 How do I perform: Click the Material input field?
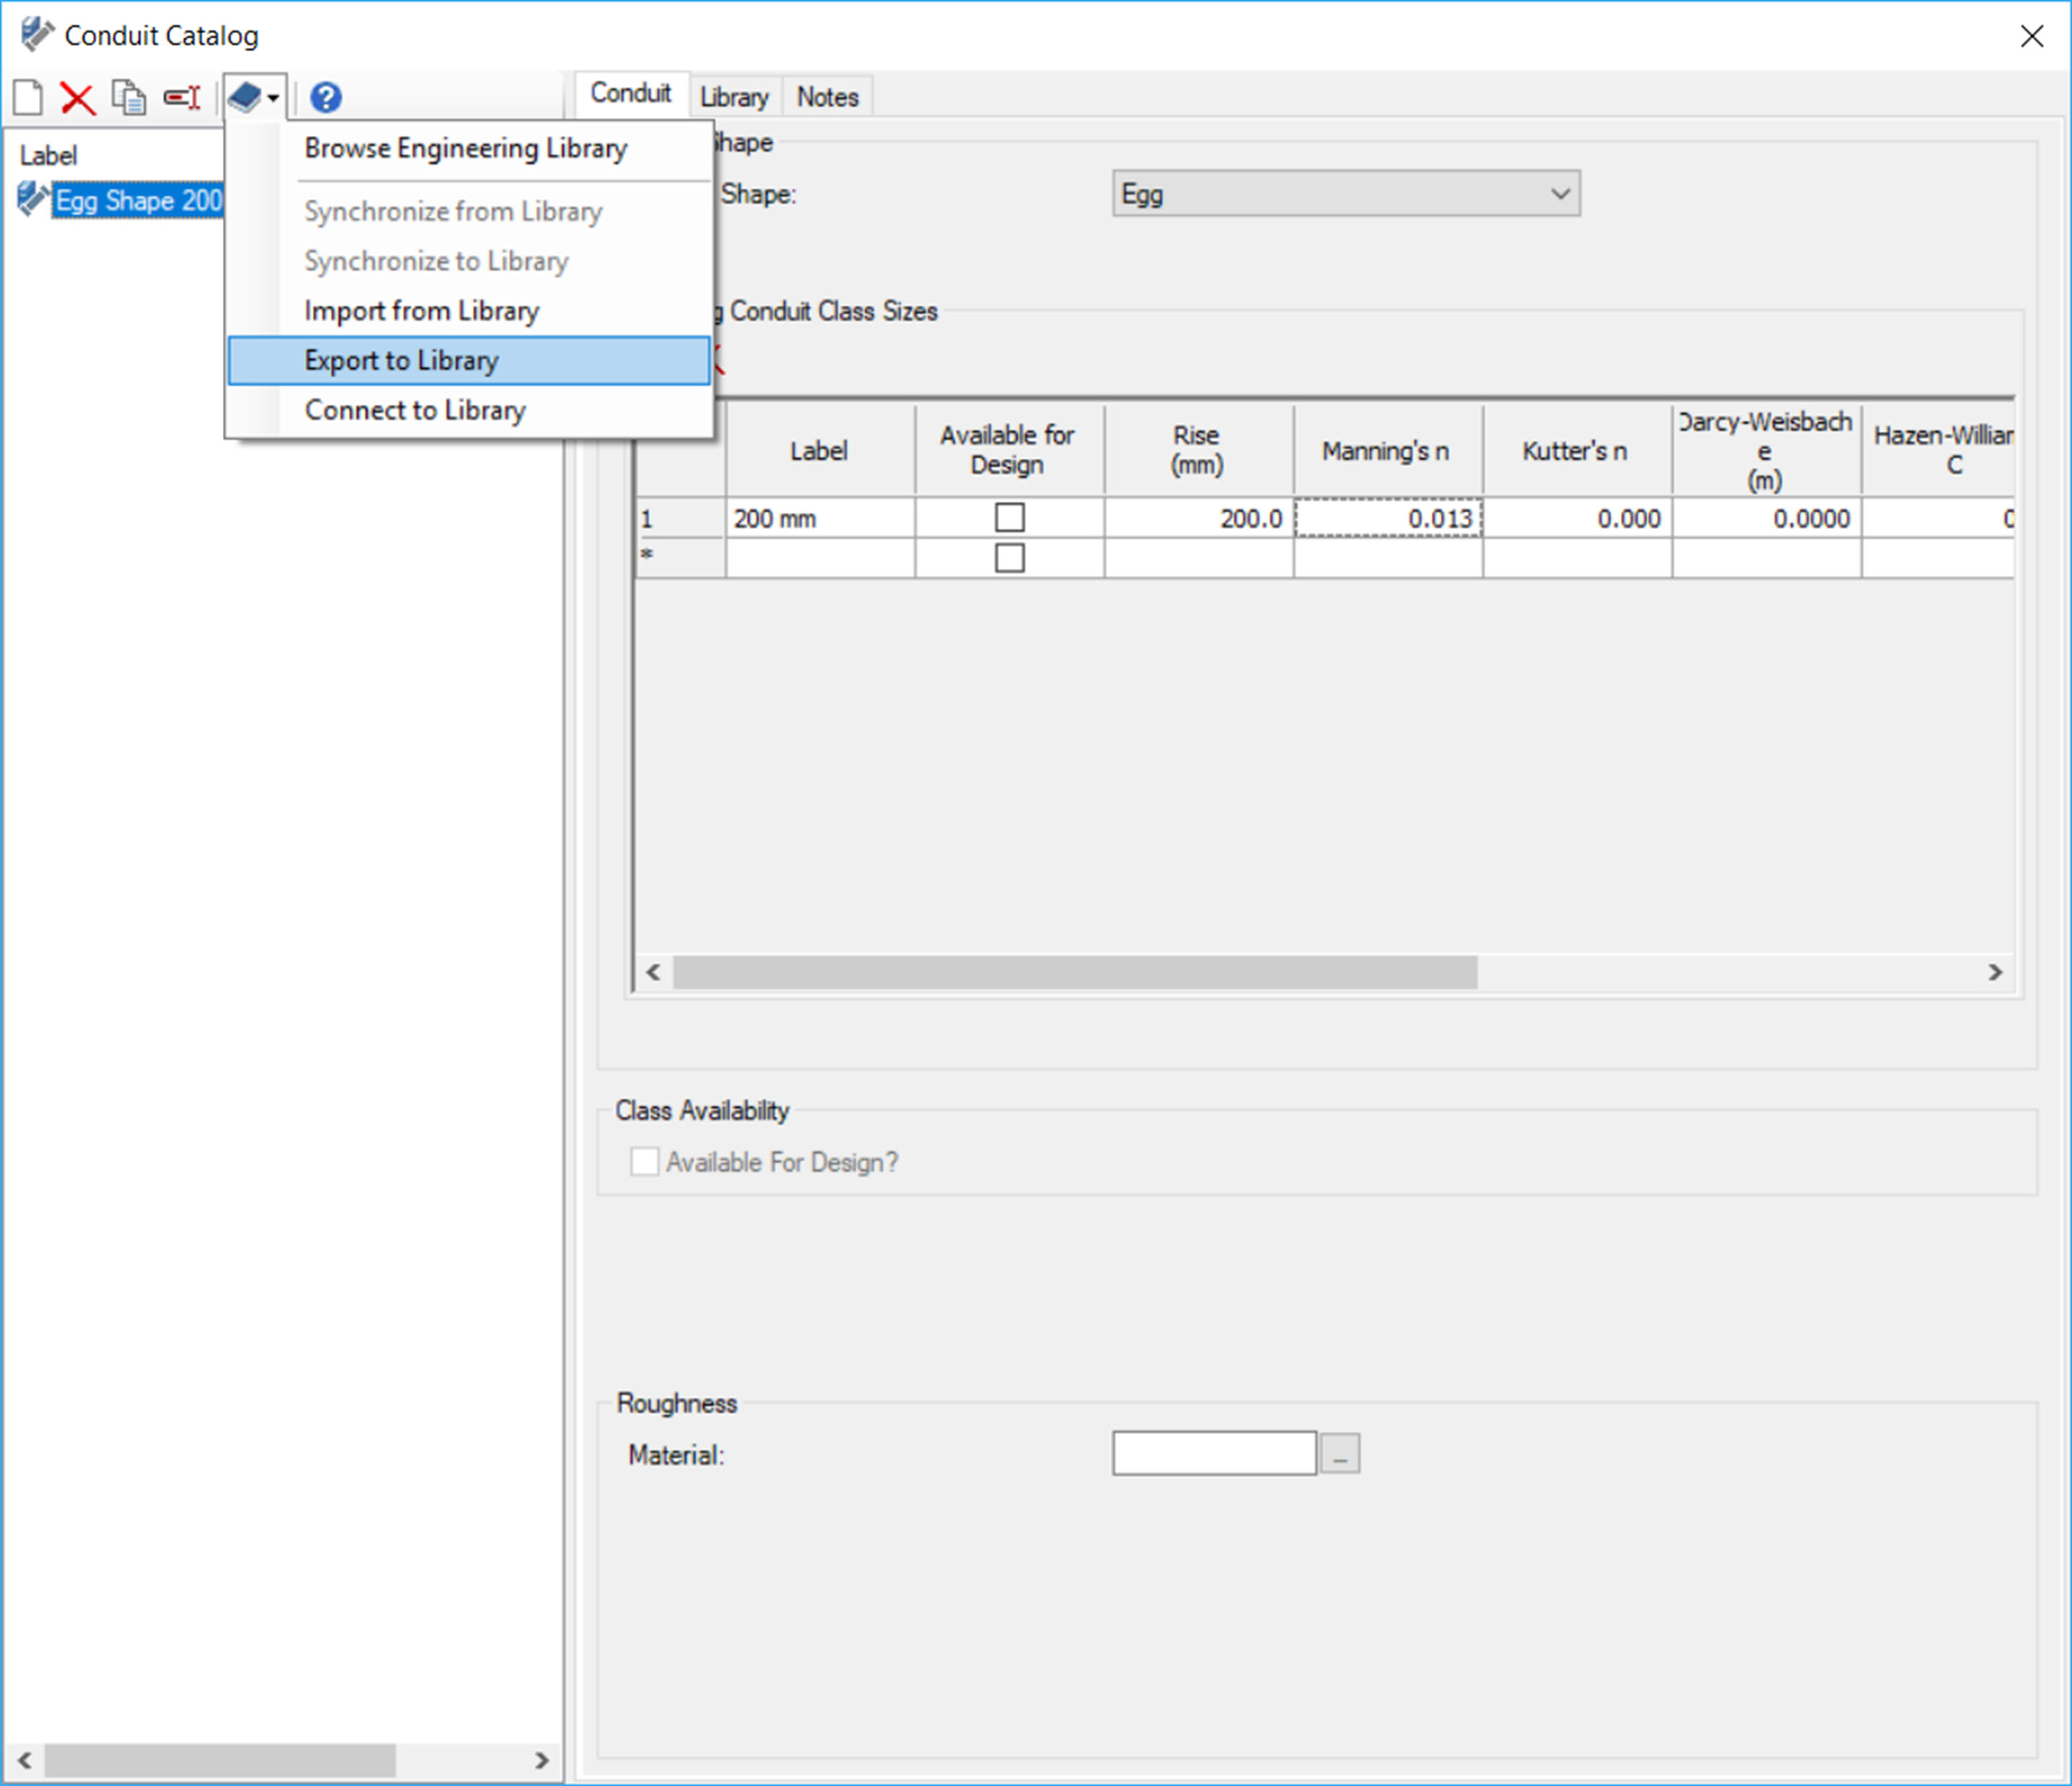click(1214, 1454)
